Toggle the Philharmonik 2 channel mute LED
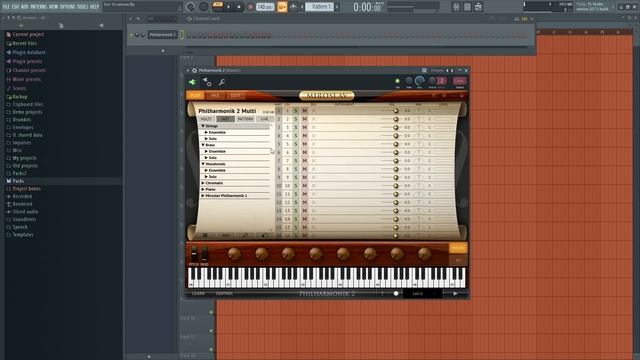The width and height of the screenshot is (640, 360). [x=131, y=35]
